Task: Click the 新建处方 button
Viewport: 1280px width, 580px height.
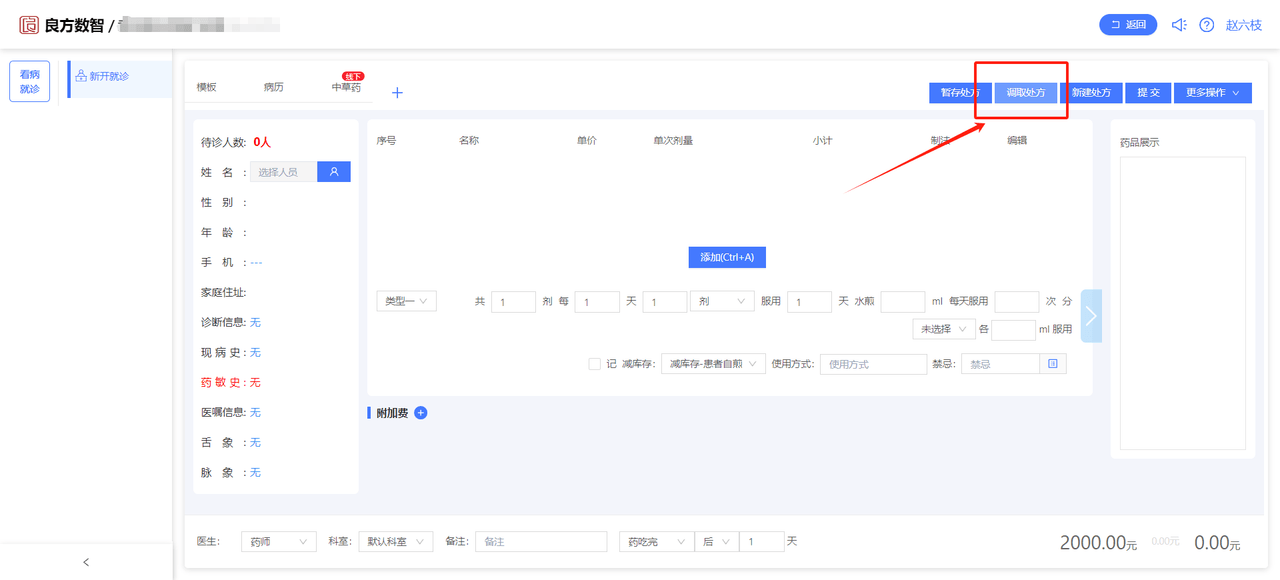Action: (x=1091, y=92)
